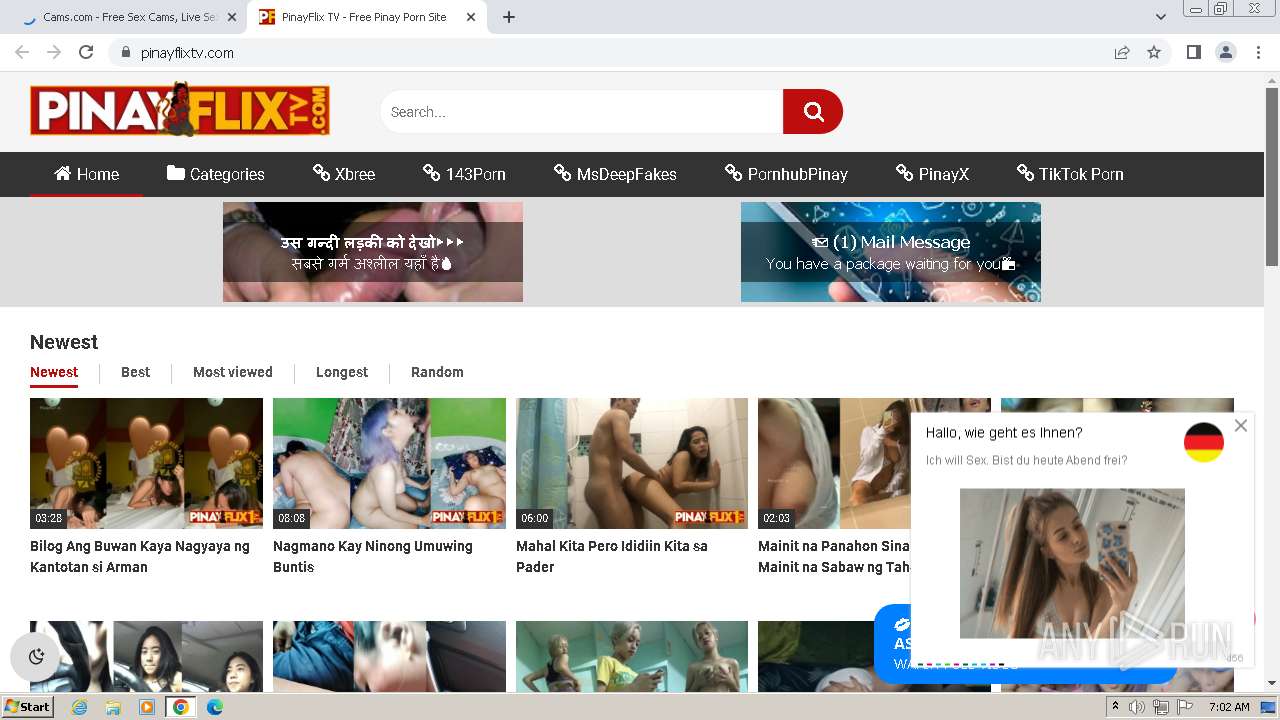Sort listings by Longest
Screen dimensions: 1280x720
pyautogui.click(x=342, y=372)
